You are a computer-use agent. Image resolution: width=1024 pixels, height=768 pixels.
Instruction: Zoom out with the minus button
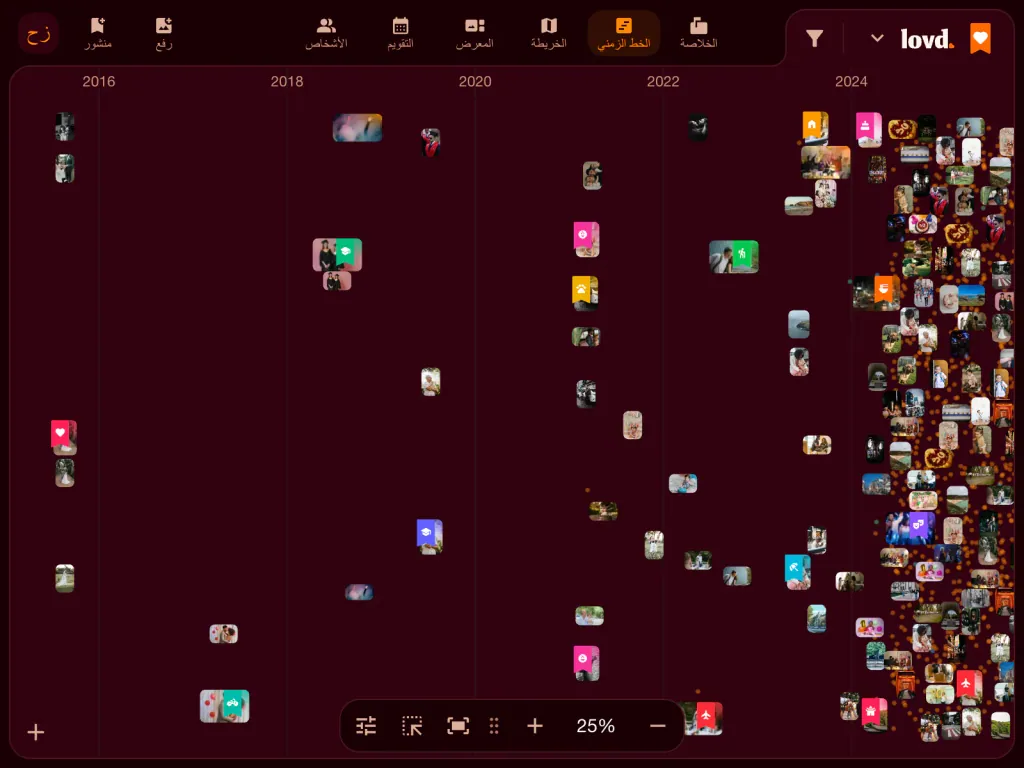coord(658,726)
